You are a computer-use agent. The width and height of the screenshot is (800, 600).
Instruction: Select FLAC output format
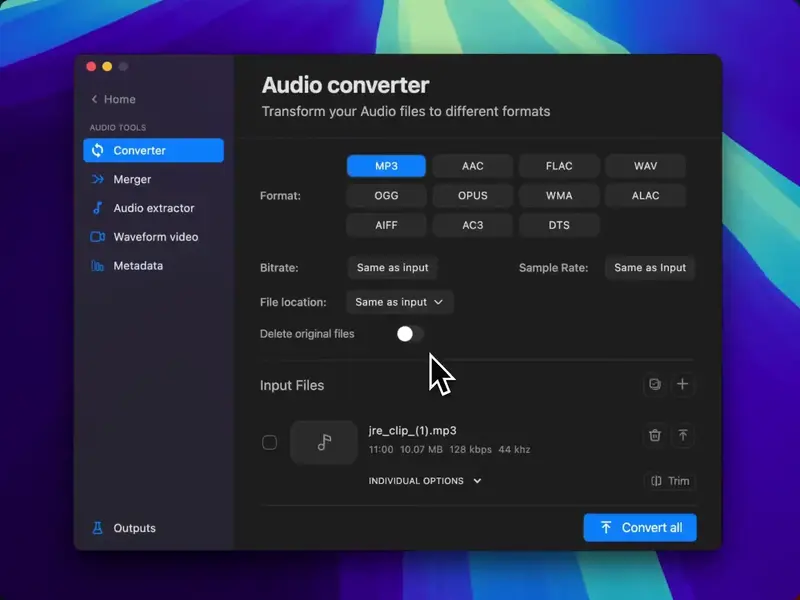(x=559, y=166)
